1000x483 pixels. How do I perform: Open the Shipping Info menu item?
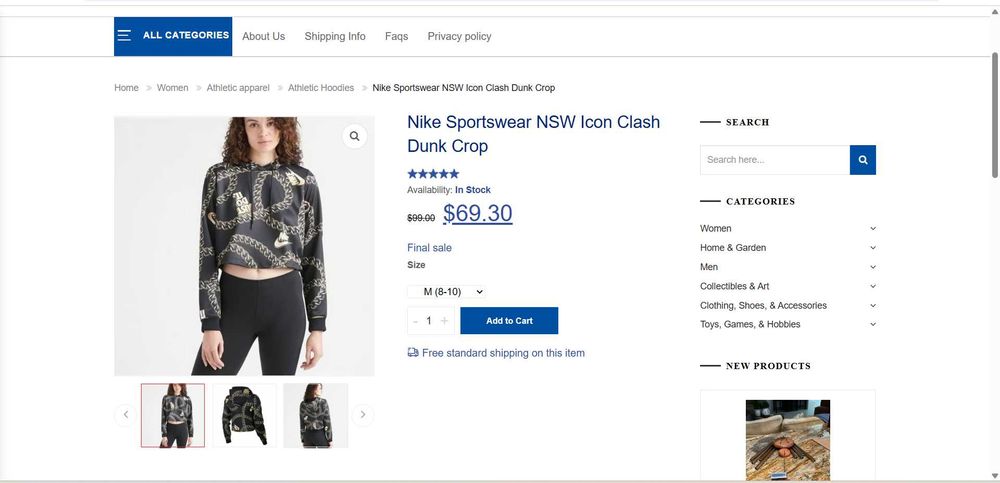(335, 36)
